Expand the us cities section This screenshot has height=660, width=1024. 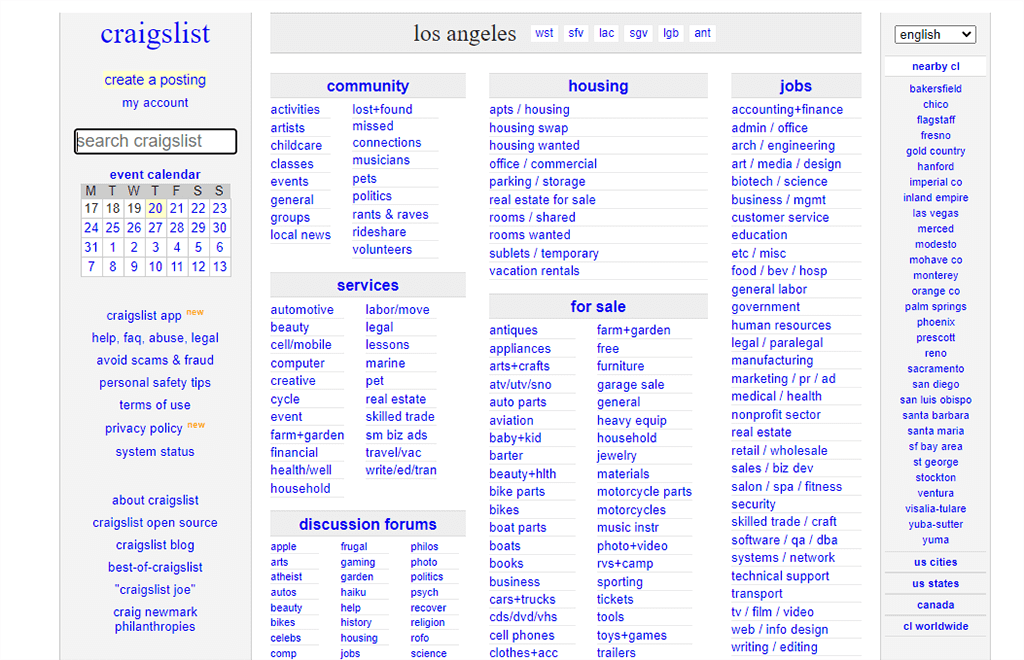(x=935, y=562)
